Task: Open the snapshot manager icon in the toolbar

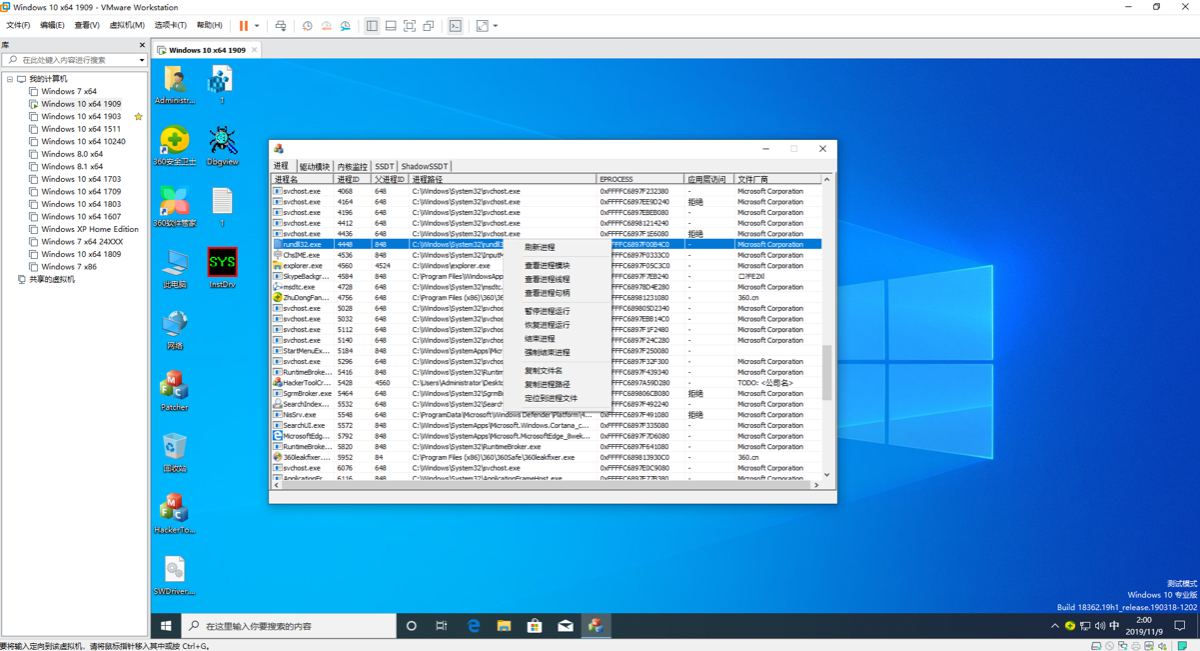Action: [x=345, y=26]
